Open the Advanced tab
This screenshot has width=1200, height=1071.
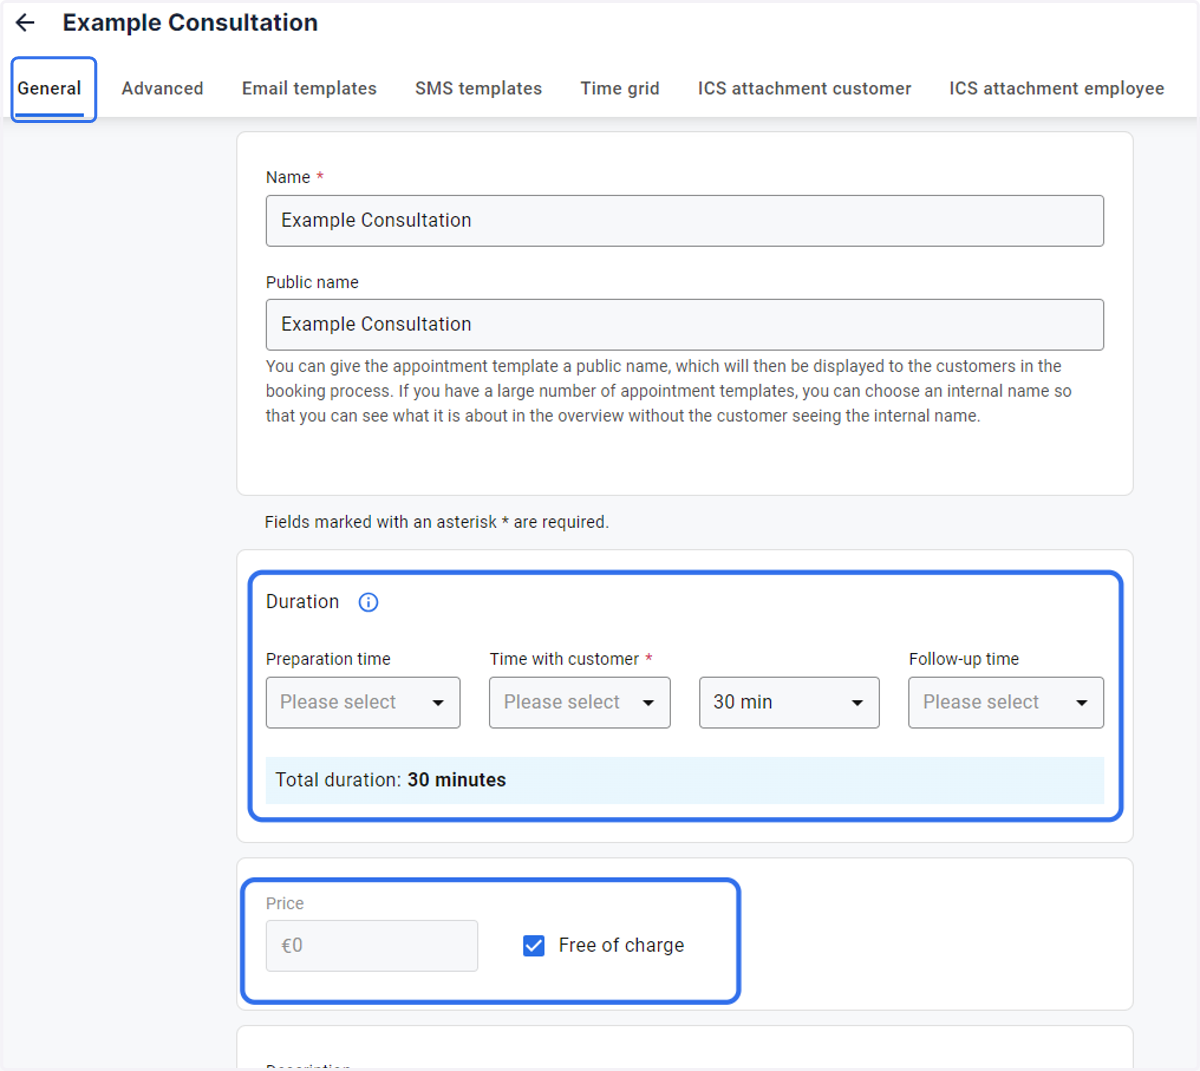coord(162,88)
